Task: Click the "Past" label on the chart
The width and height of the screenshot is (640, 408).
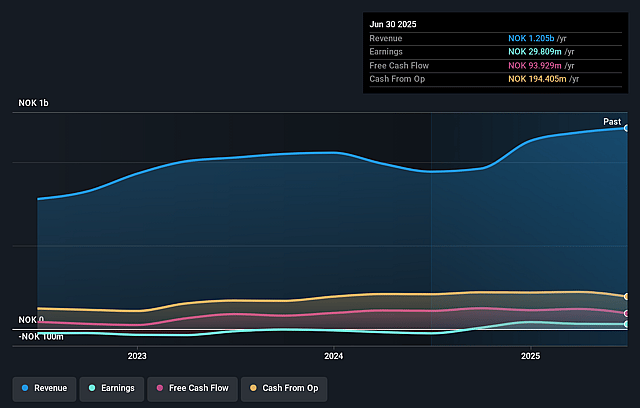Action: (x=612, y=121)
